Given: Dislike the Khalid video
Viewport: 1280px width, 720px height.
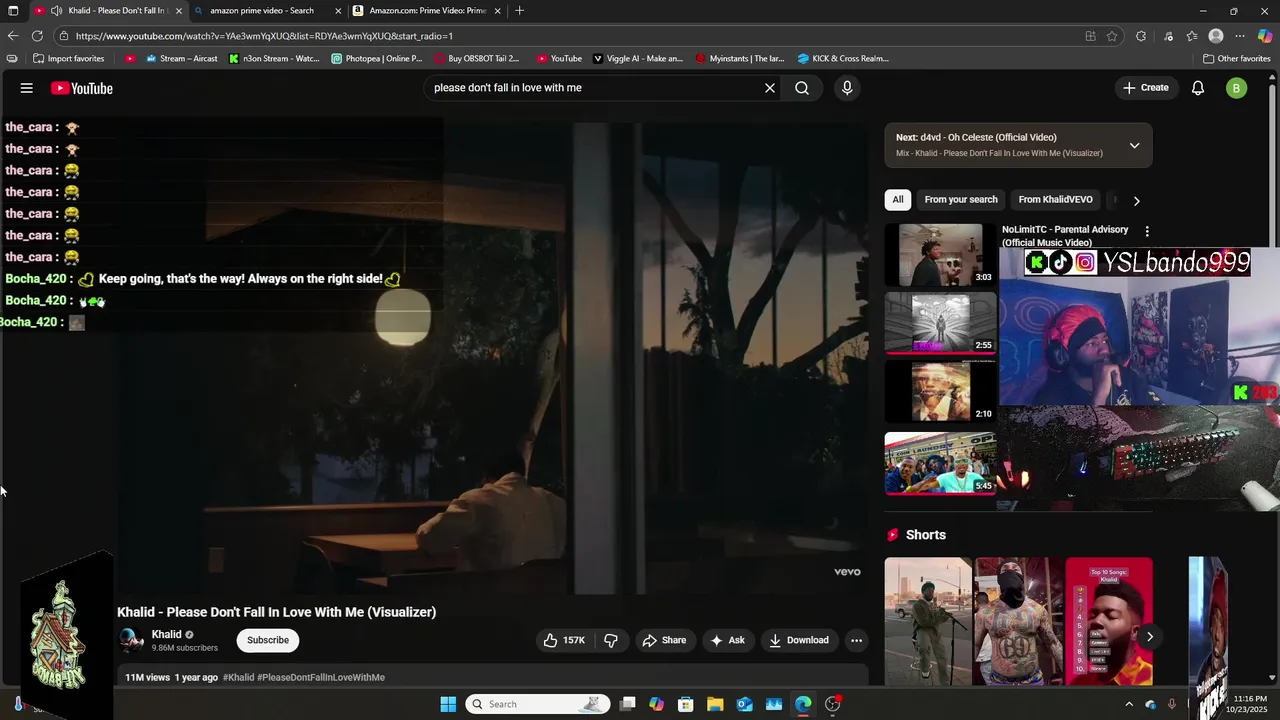Looking at the screenshot, I should click(x=611, y=640).
